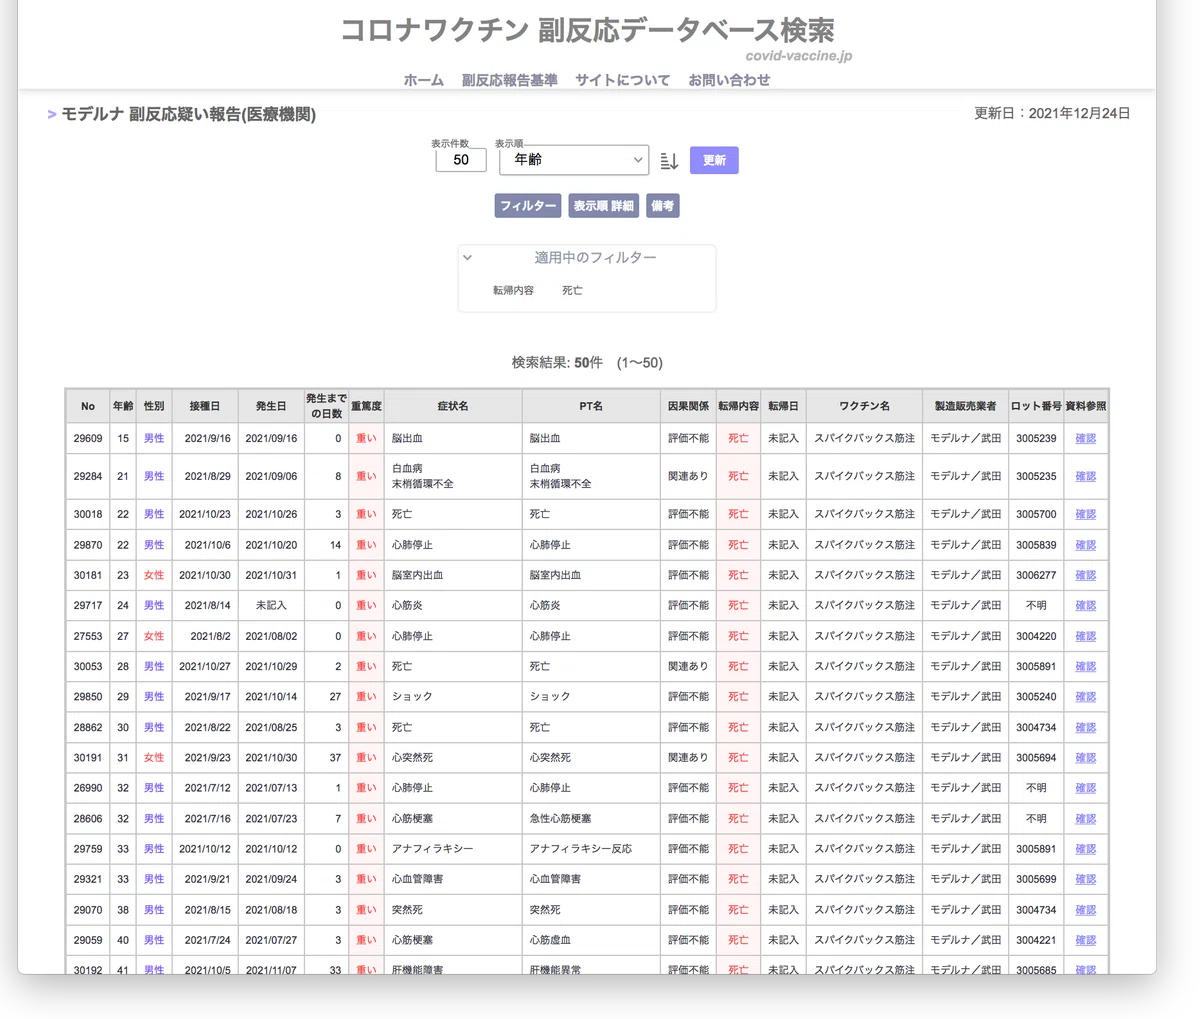Image resolution: width=1200 pixels, height=1019 pixels.
Task: Open 確認 link for report 29759
Action: coord(1085,848)
